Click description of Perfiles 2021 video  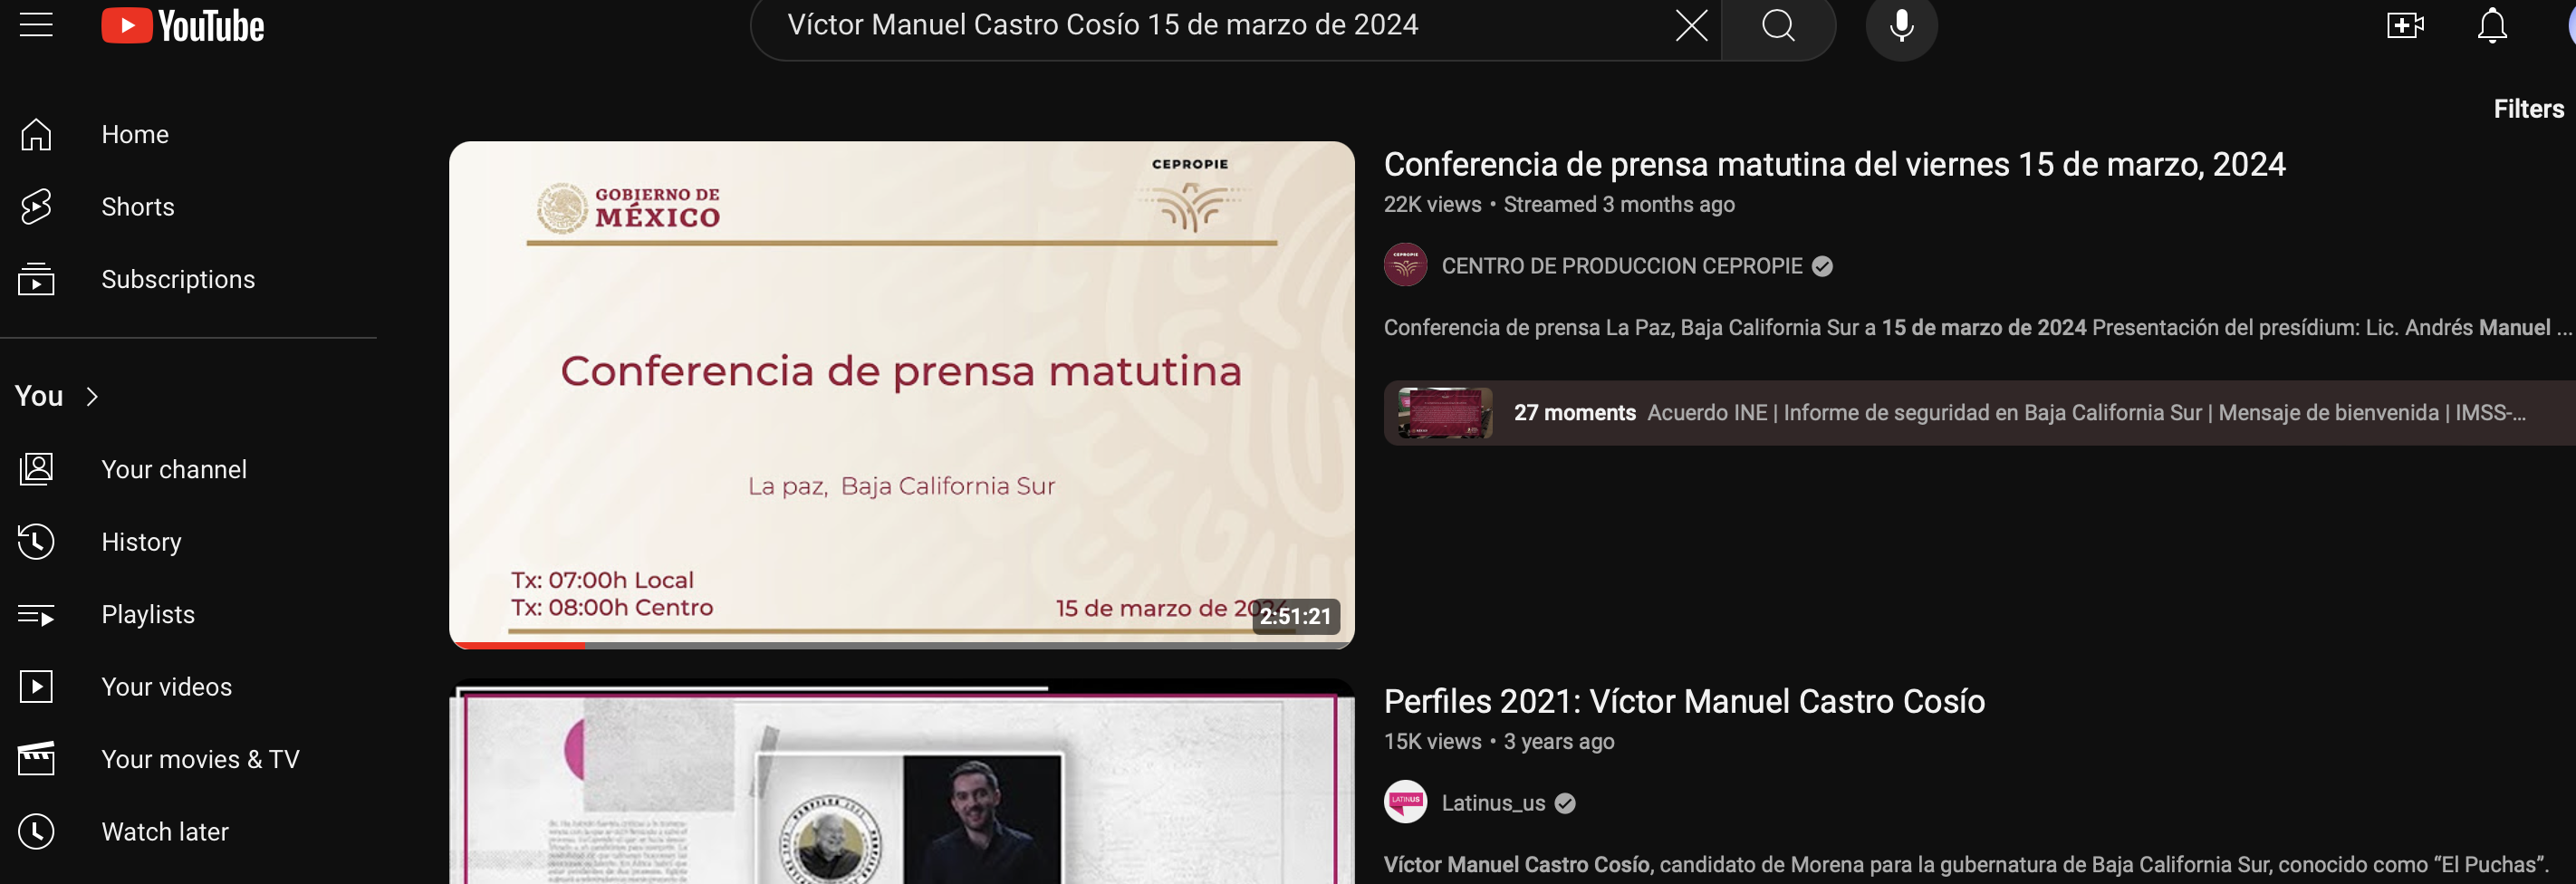click(x=1966, y=865)
